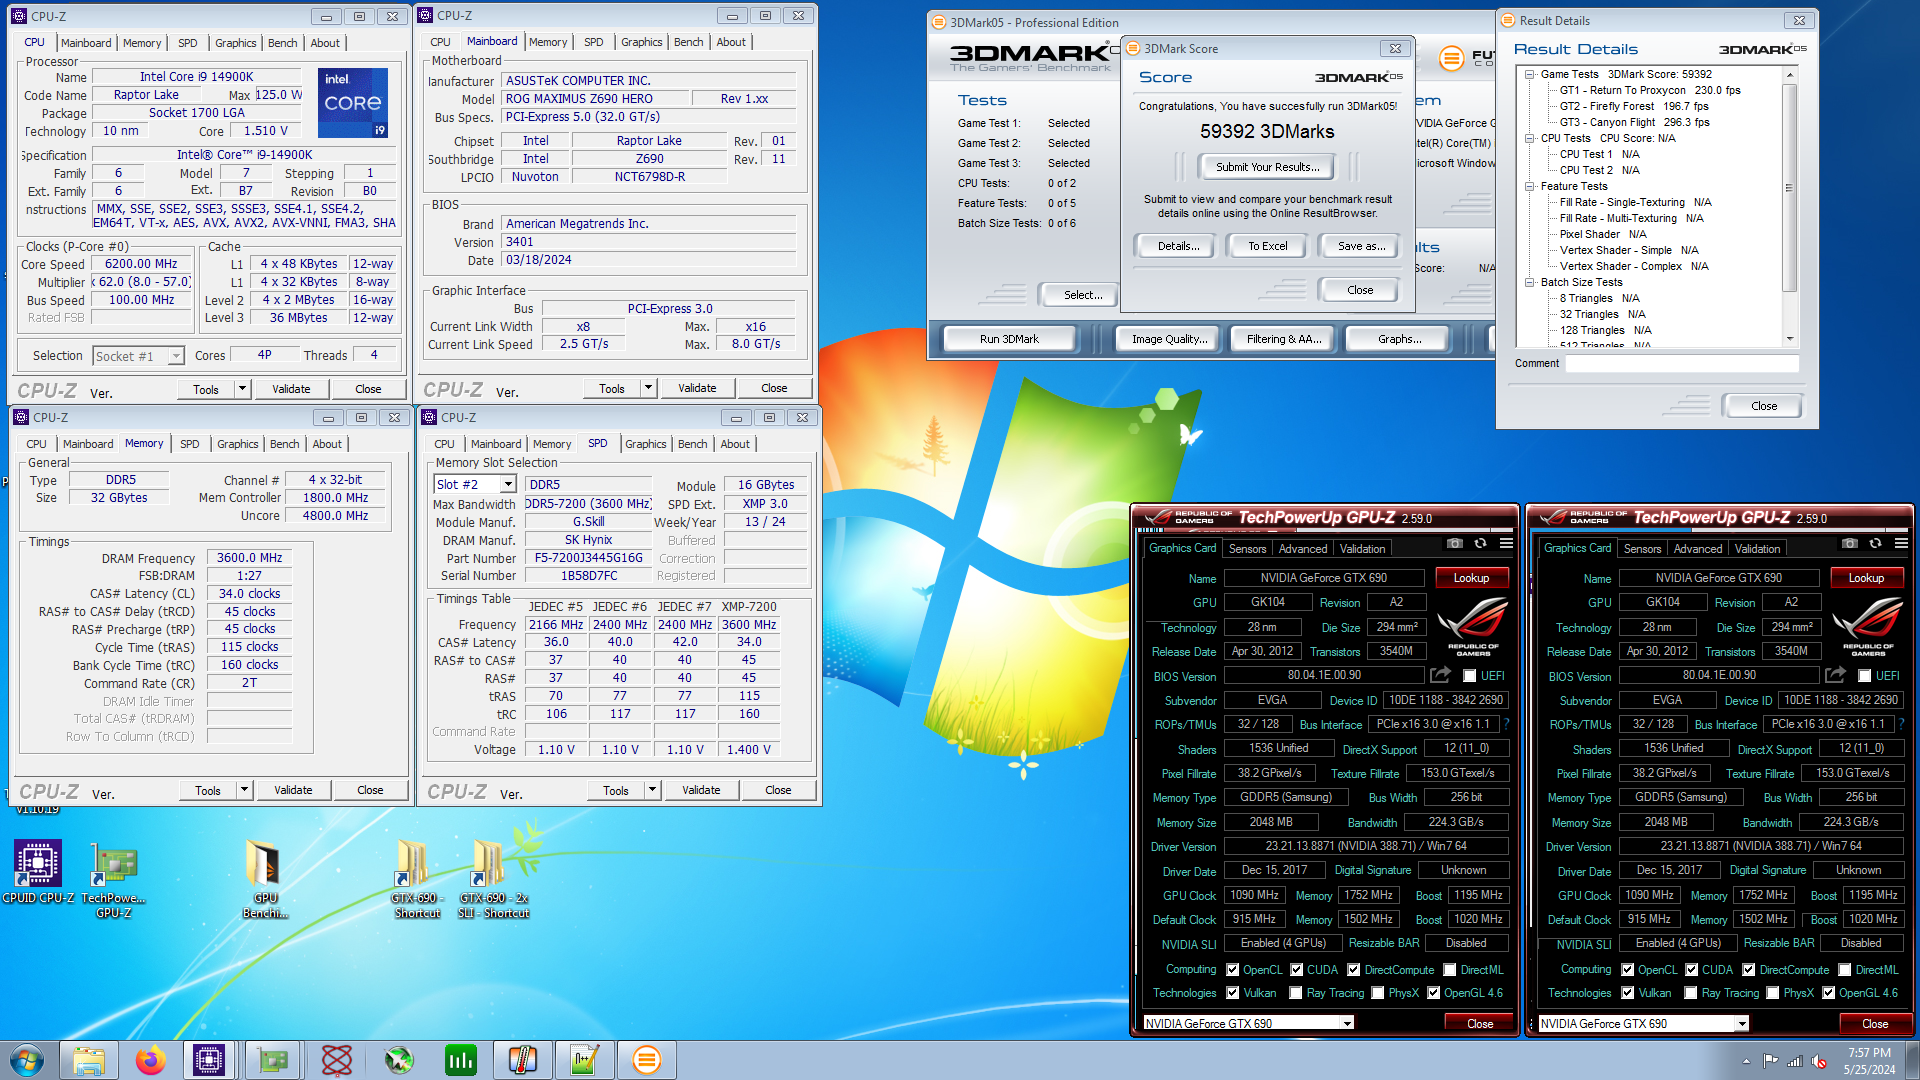Click refresh icon in right GPU-Z window
Screen dimensions: 1920x1080
[1875, 543]
